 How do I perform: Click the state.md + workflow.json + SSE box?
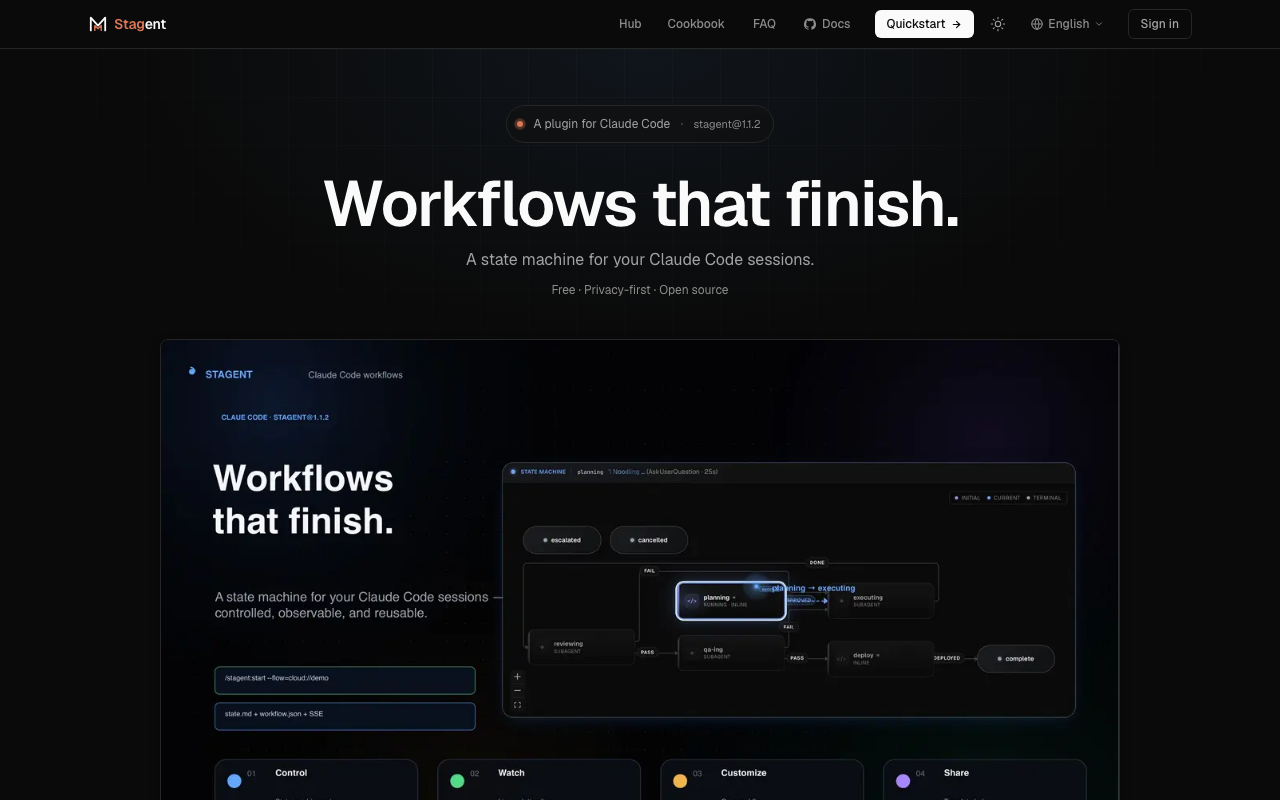click(345, 716)
